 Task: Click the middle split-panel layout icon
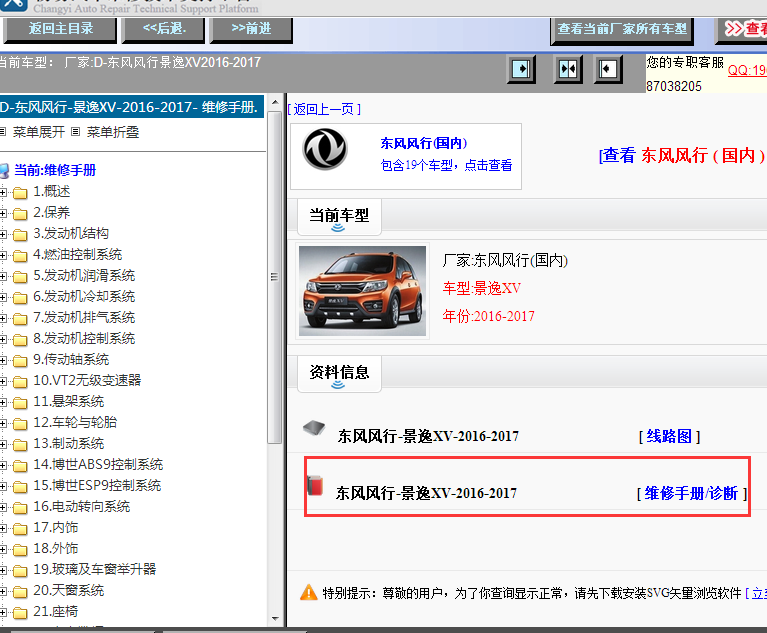(568, 69)
